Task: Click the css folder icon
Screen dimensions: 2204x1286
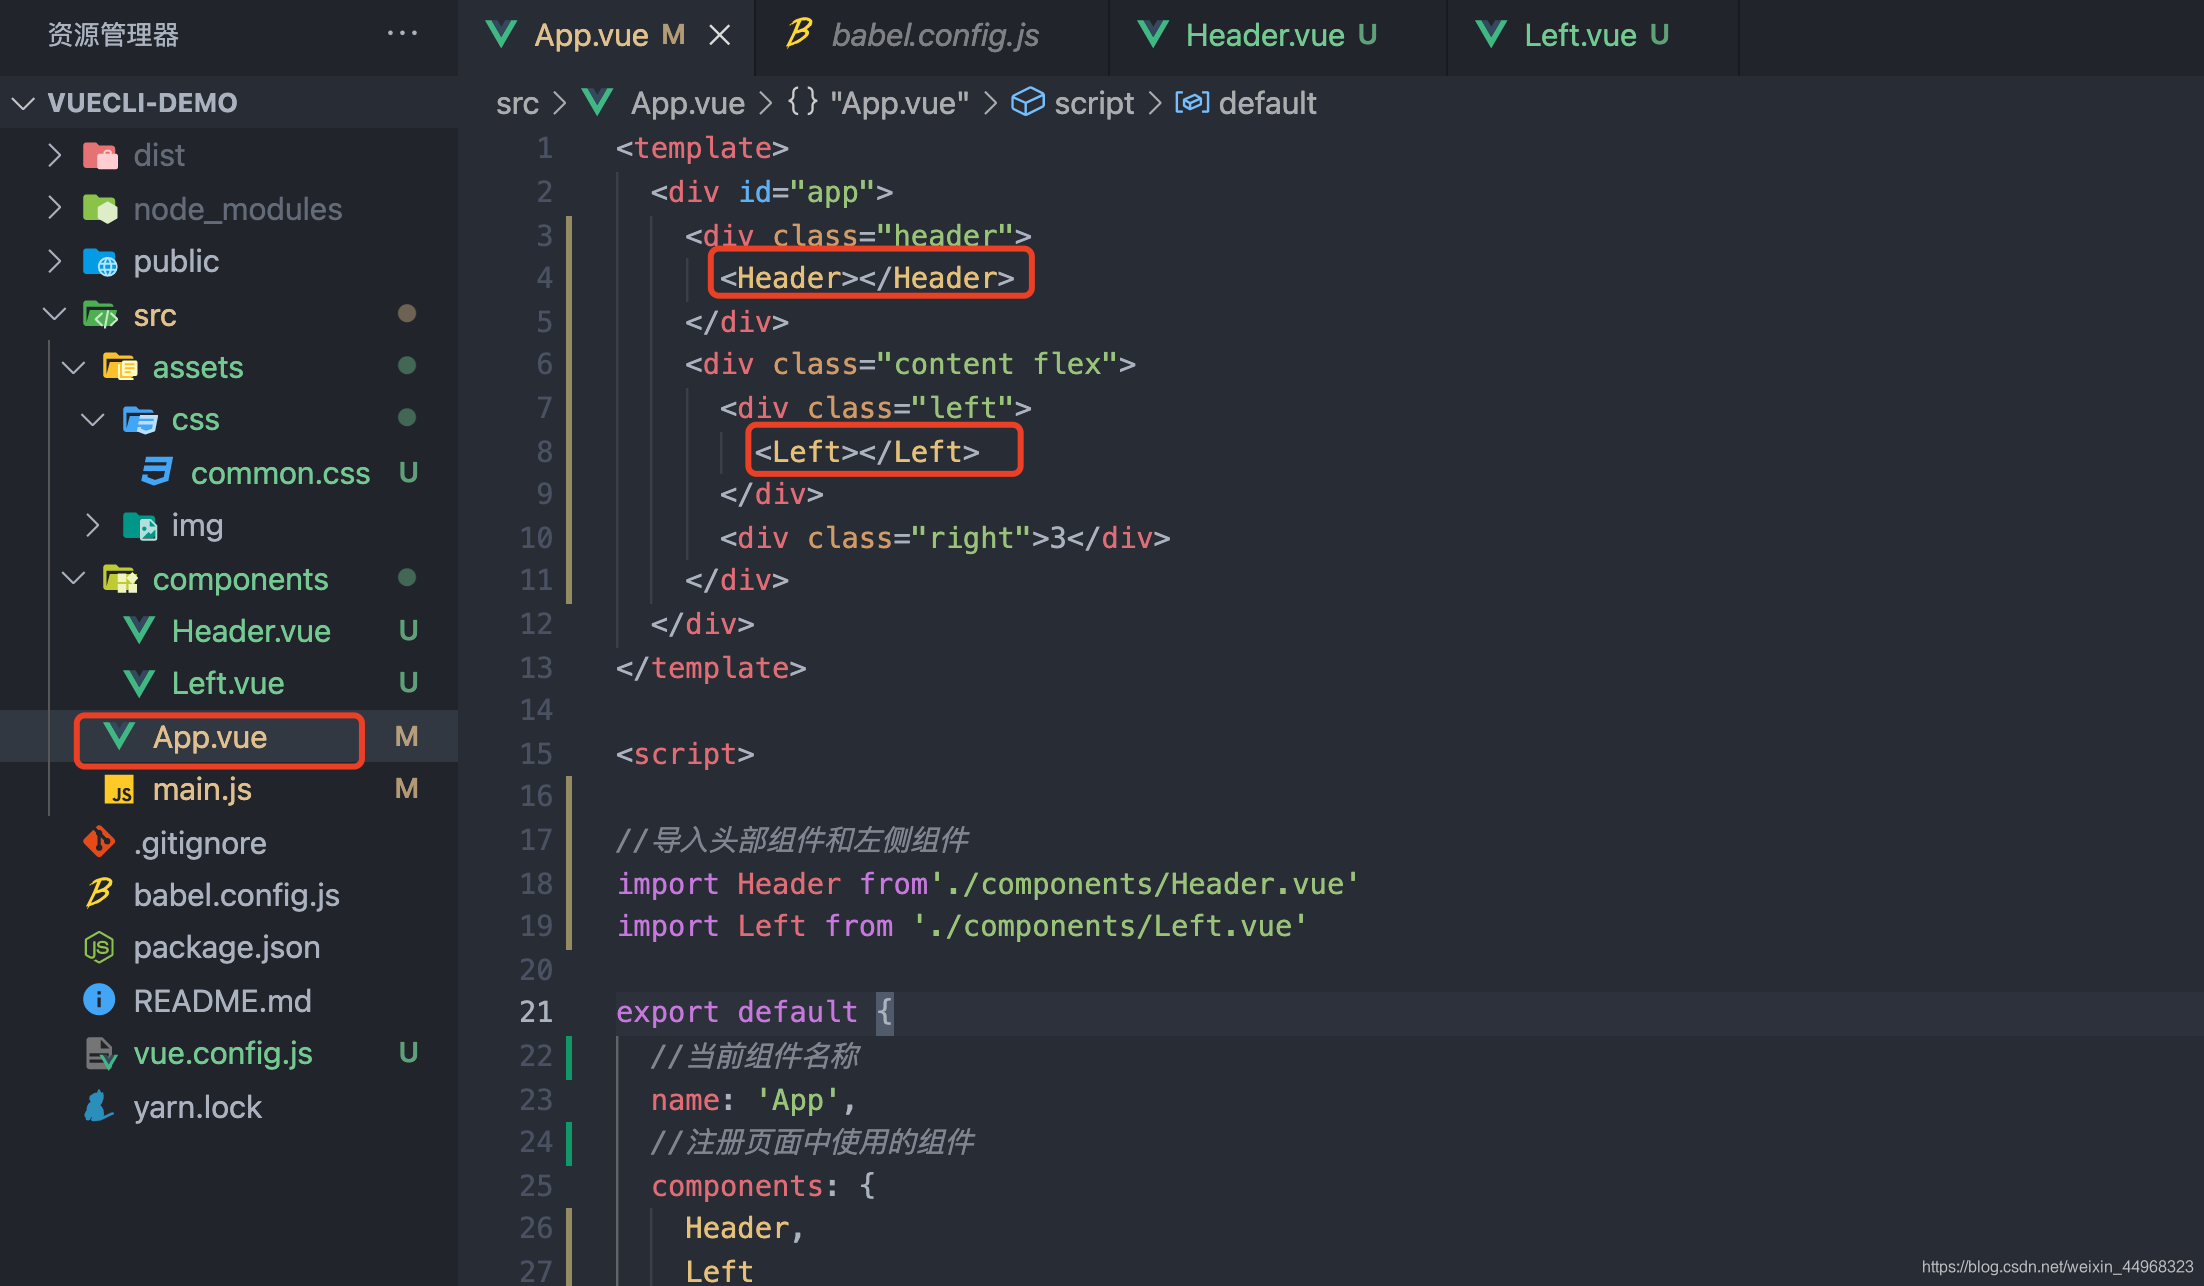Action: (x=139, y=420)
